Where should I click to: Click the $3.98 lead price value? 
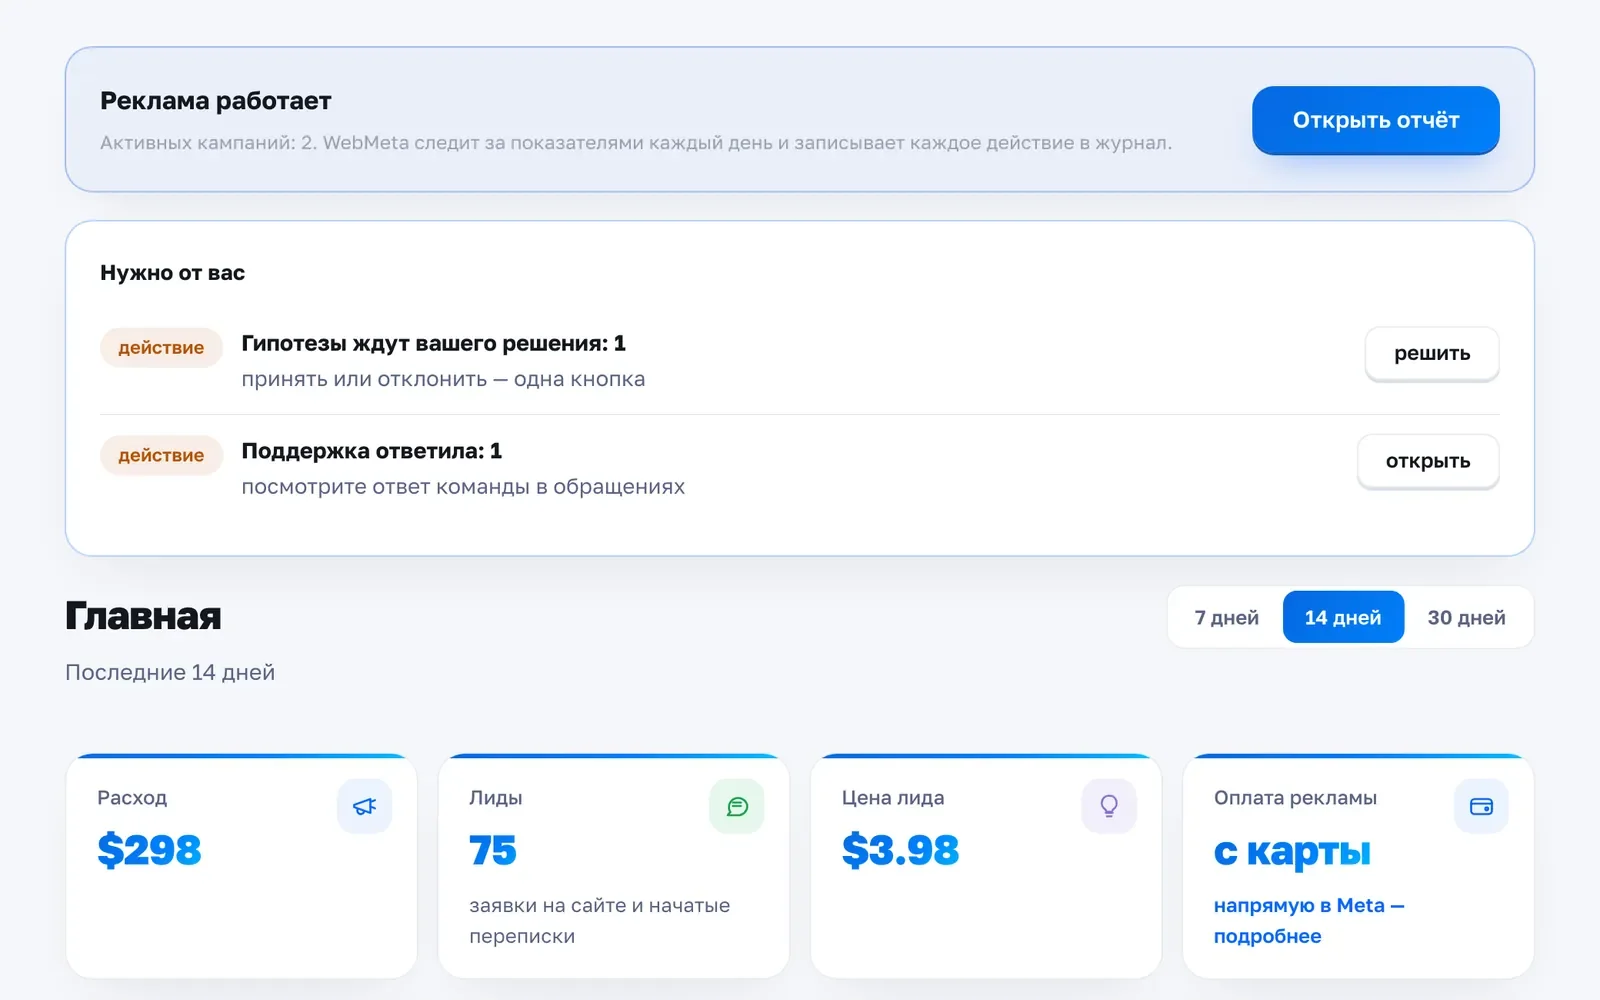coord(901,850)
